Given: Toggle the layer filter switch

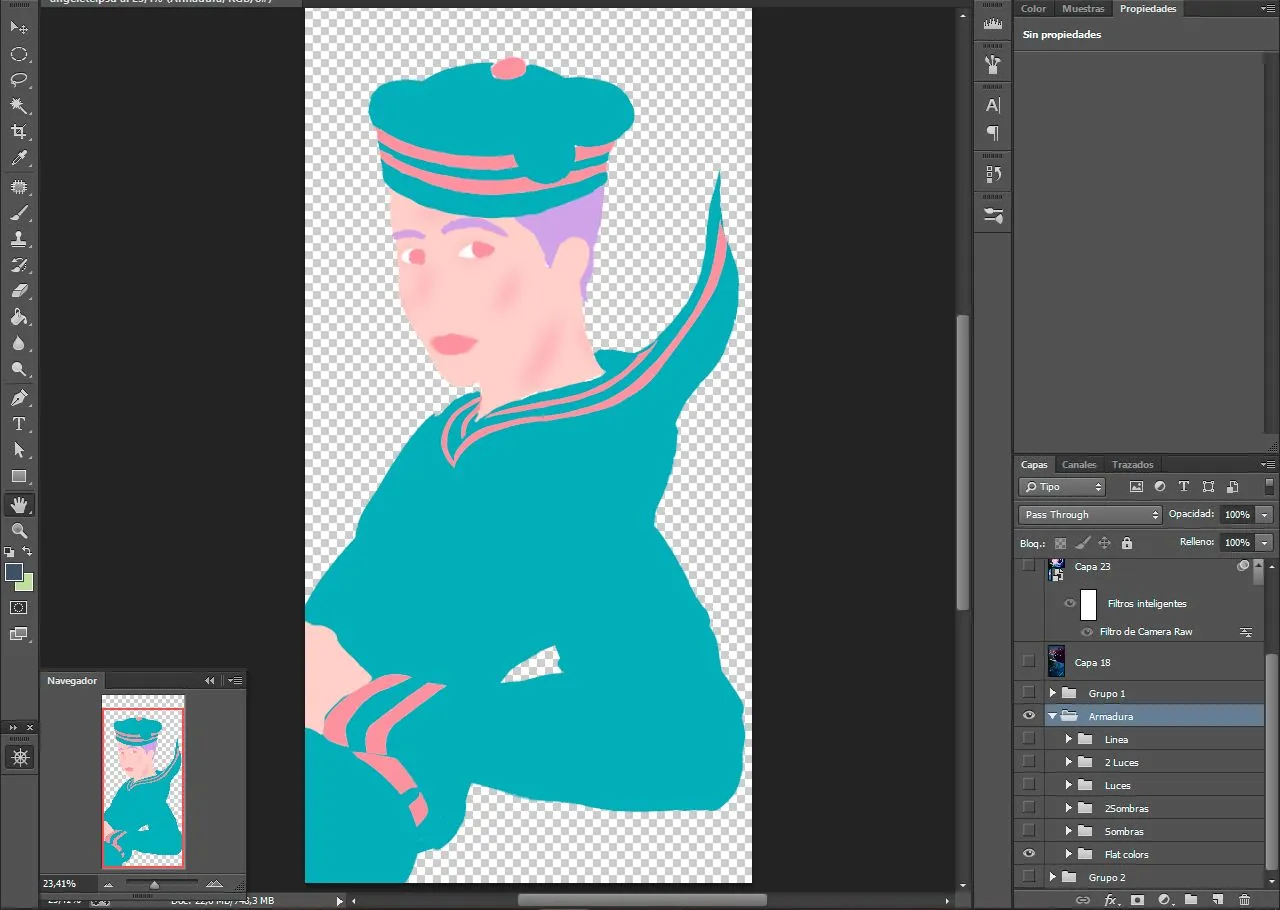Looking at the screenshot, I should coord(1269,486).
